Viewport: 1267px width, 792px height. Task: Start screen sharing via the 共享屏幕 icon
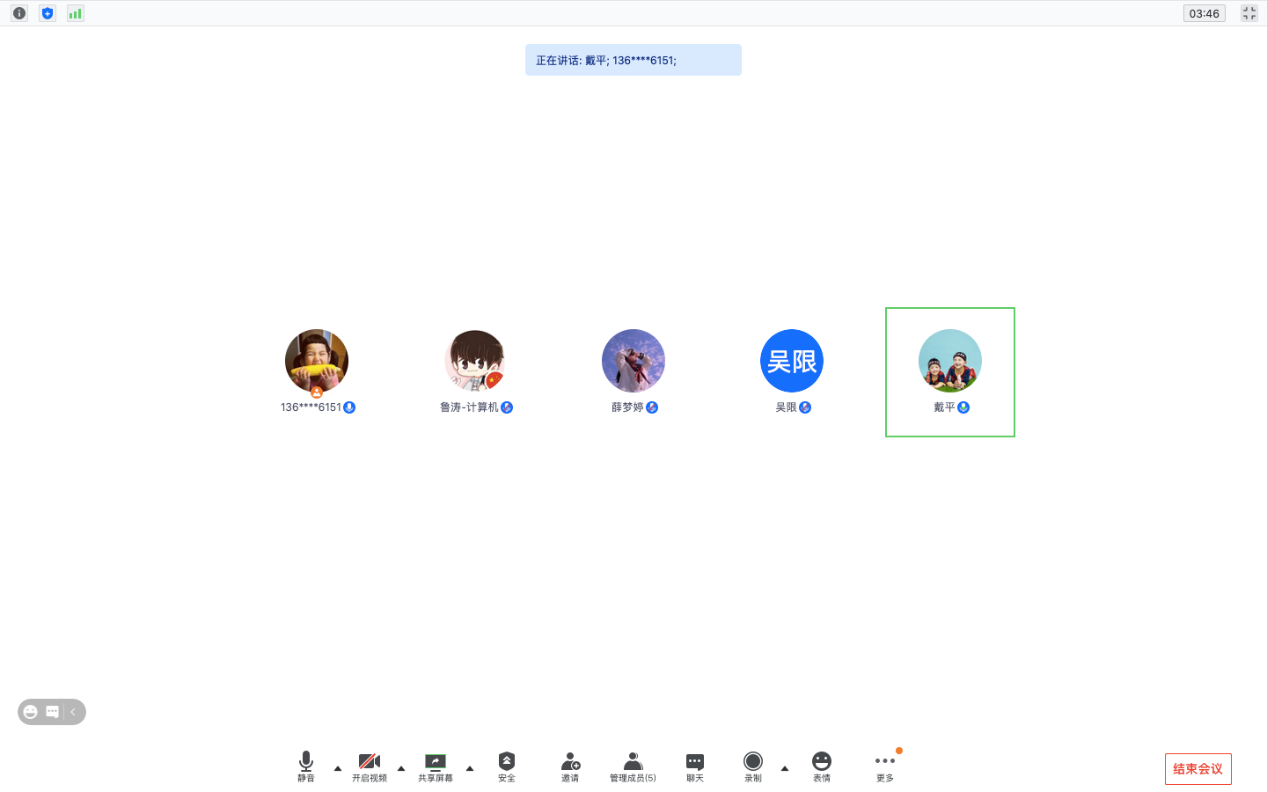tap(435, 762)
